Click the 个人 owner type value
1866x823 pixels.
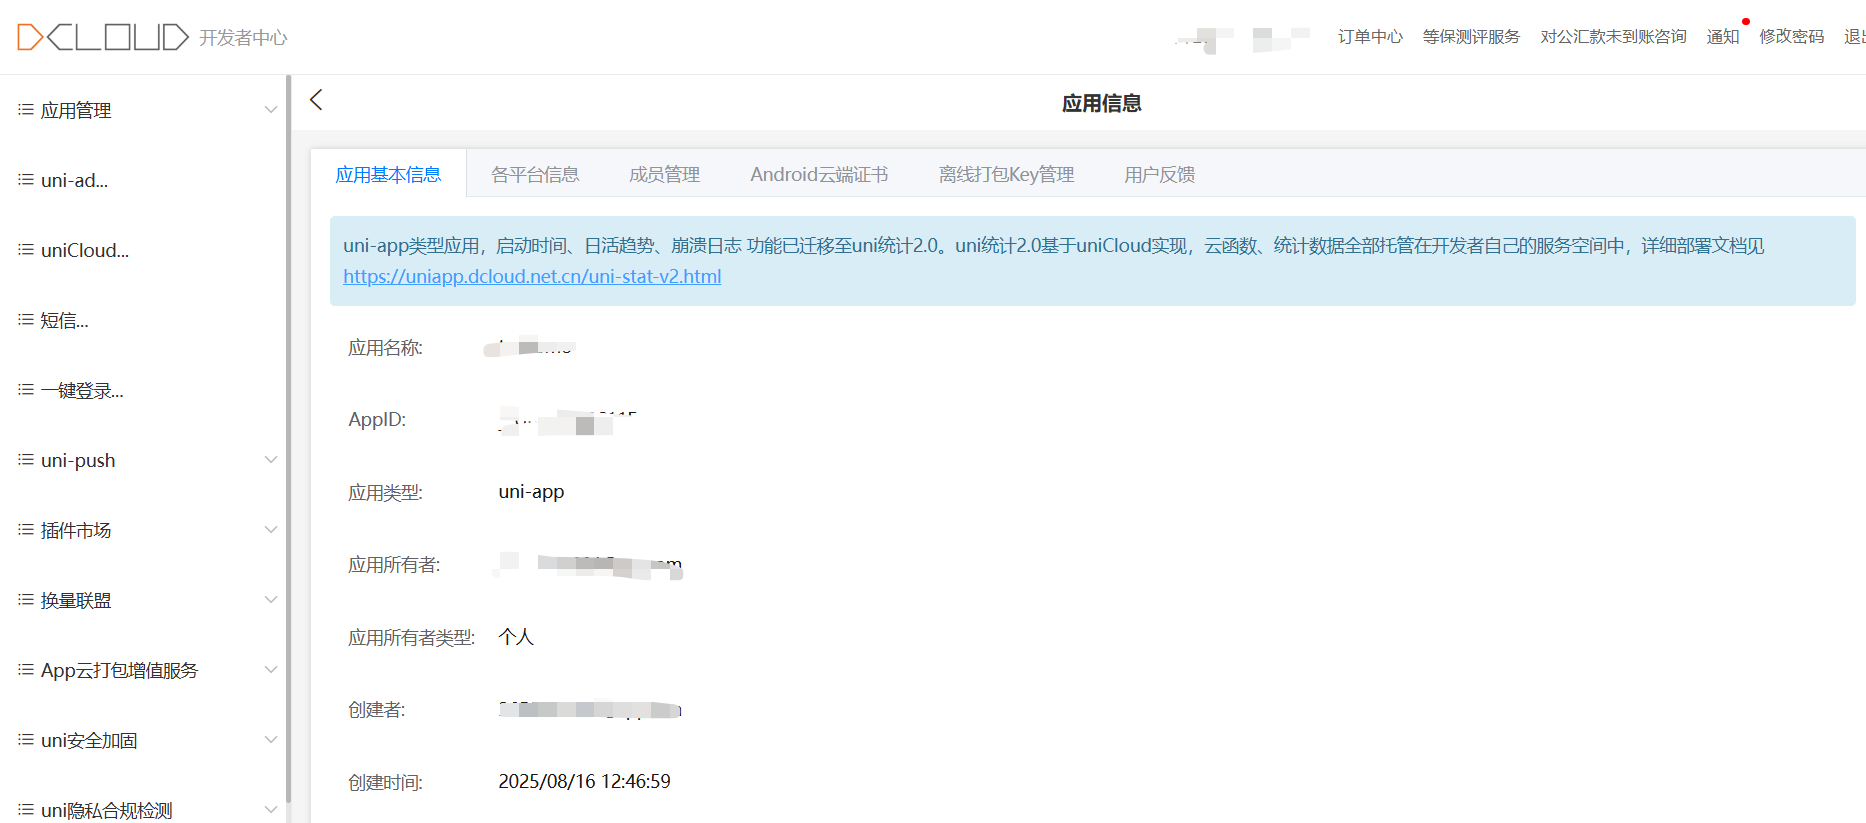pos(516,637)
